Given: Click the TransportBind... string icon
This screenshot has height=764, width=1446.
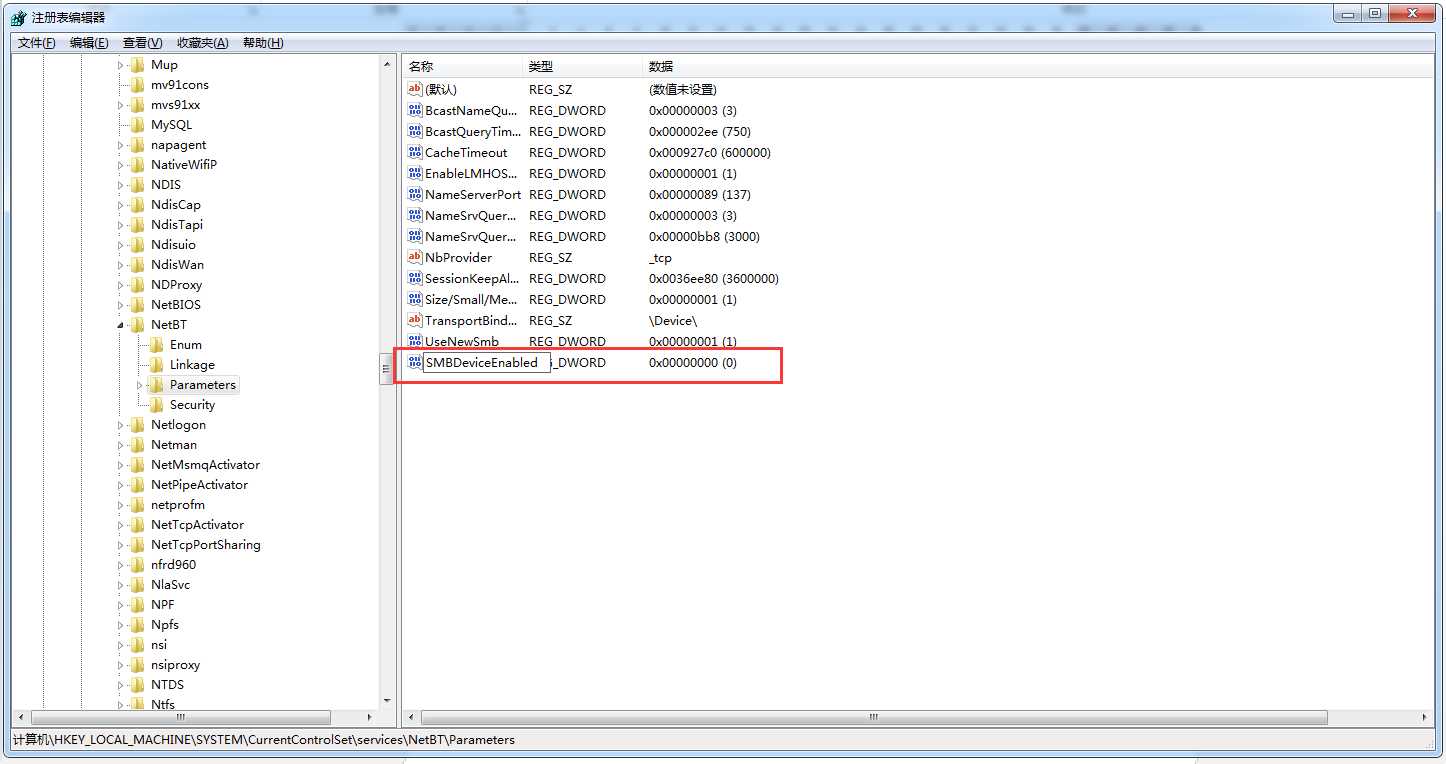Looking at the screenshot, I should point(415,320).
